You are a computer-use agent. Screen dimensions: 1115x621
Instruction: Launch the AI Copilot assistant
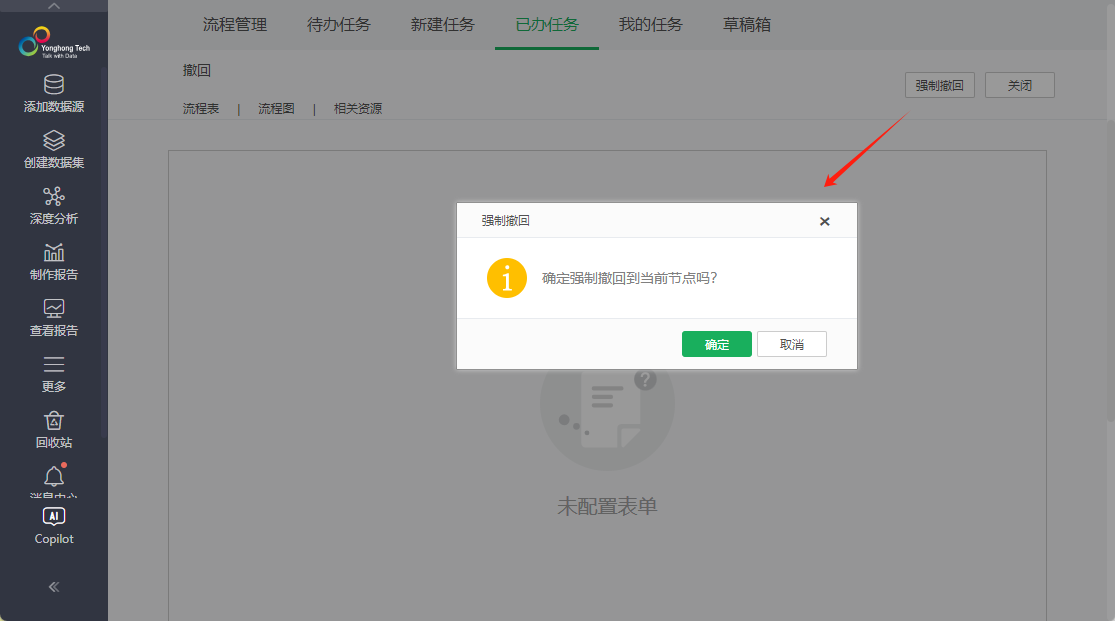(x=53, y=525)
